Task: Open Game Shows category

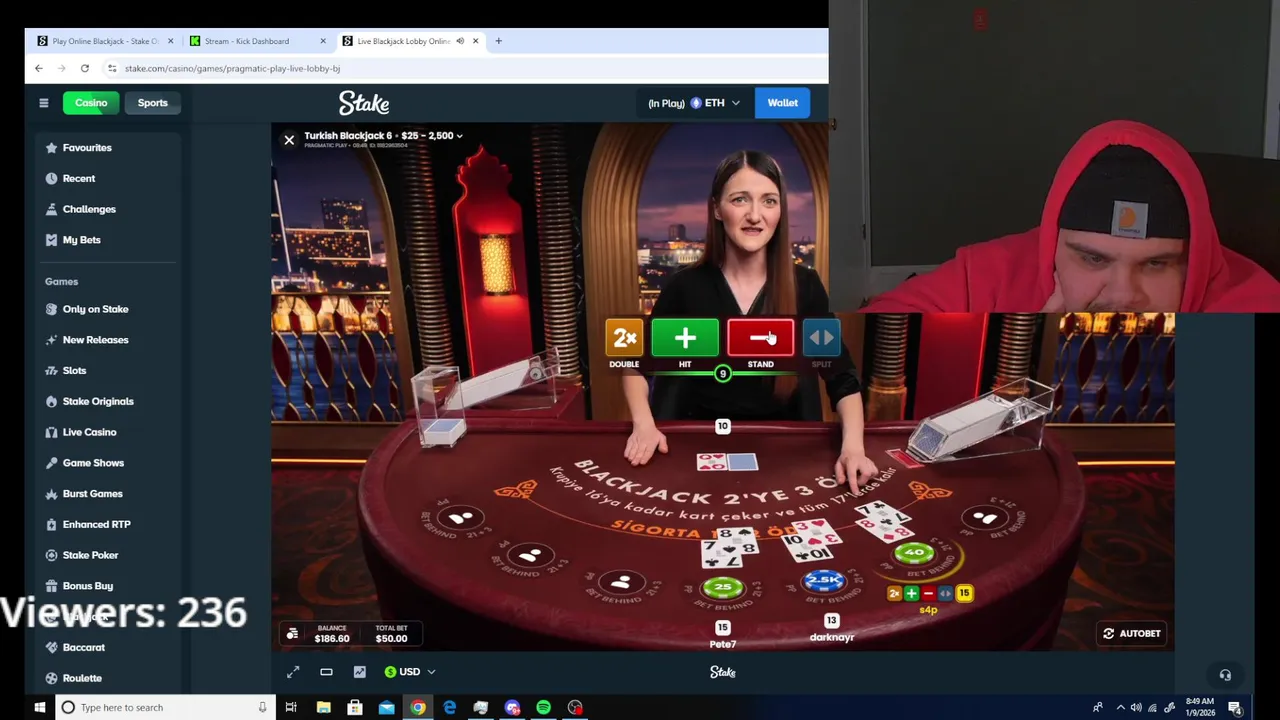Action: (93, 463)
